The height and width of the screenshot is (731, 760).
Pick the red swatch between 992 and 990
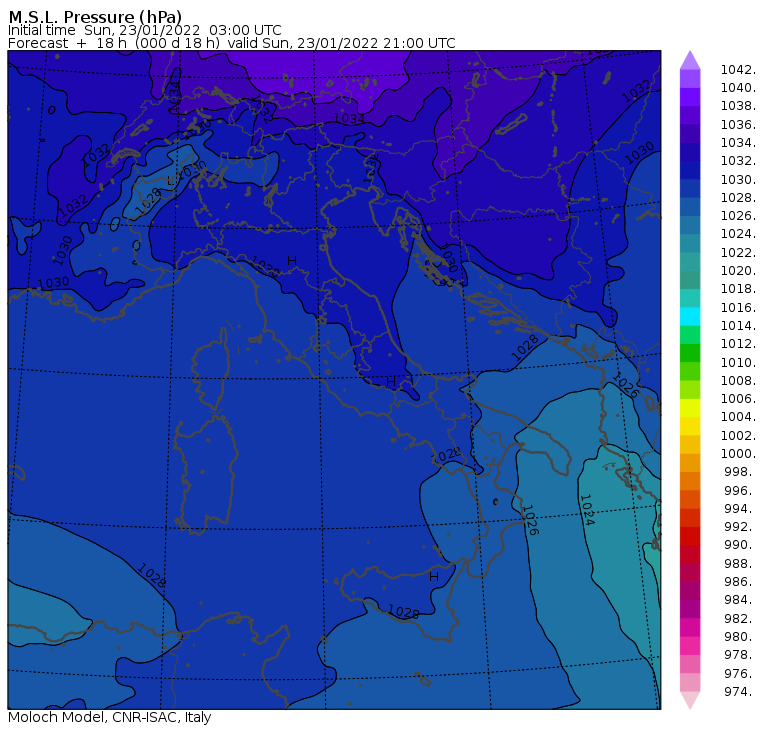(690, 536)
